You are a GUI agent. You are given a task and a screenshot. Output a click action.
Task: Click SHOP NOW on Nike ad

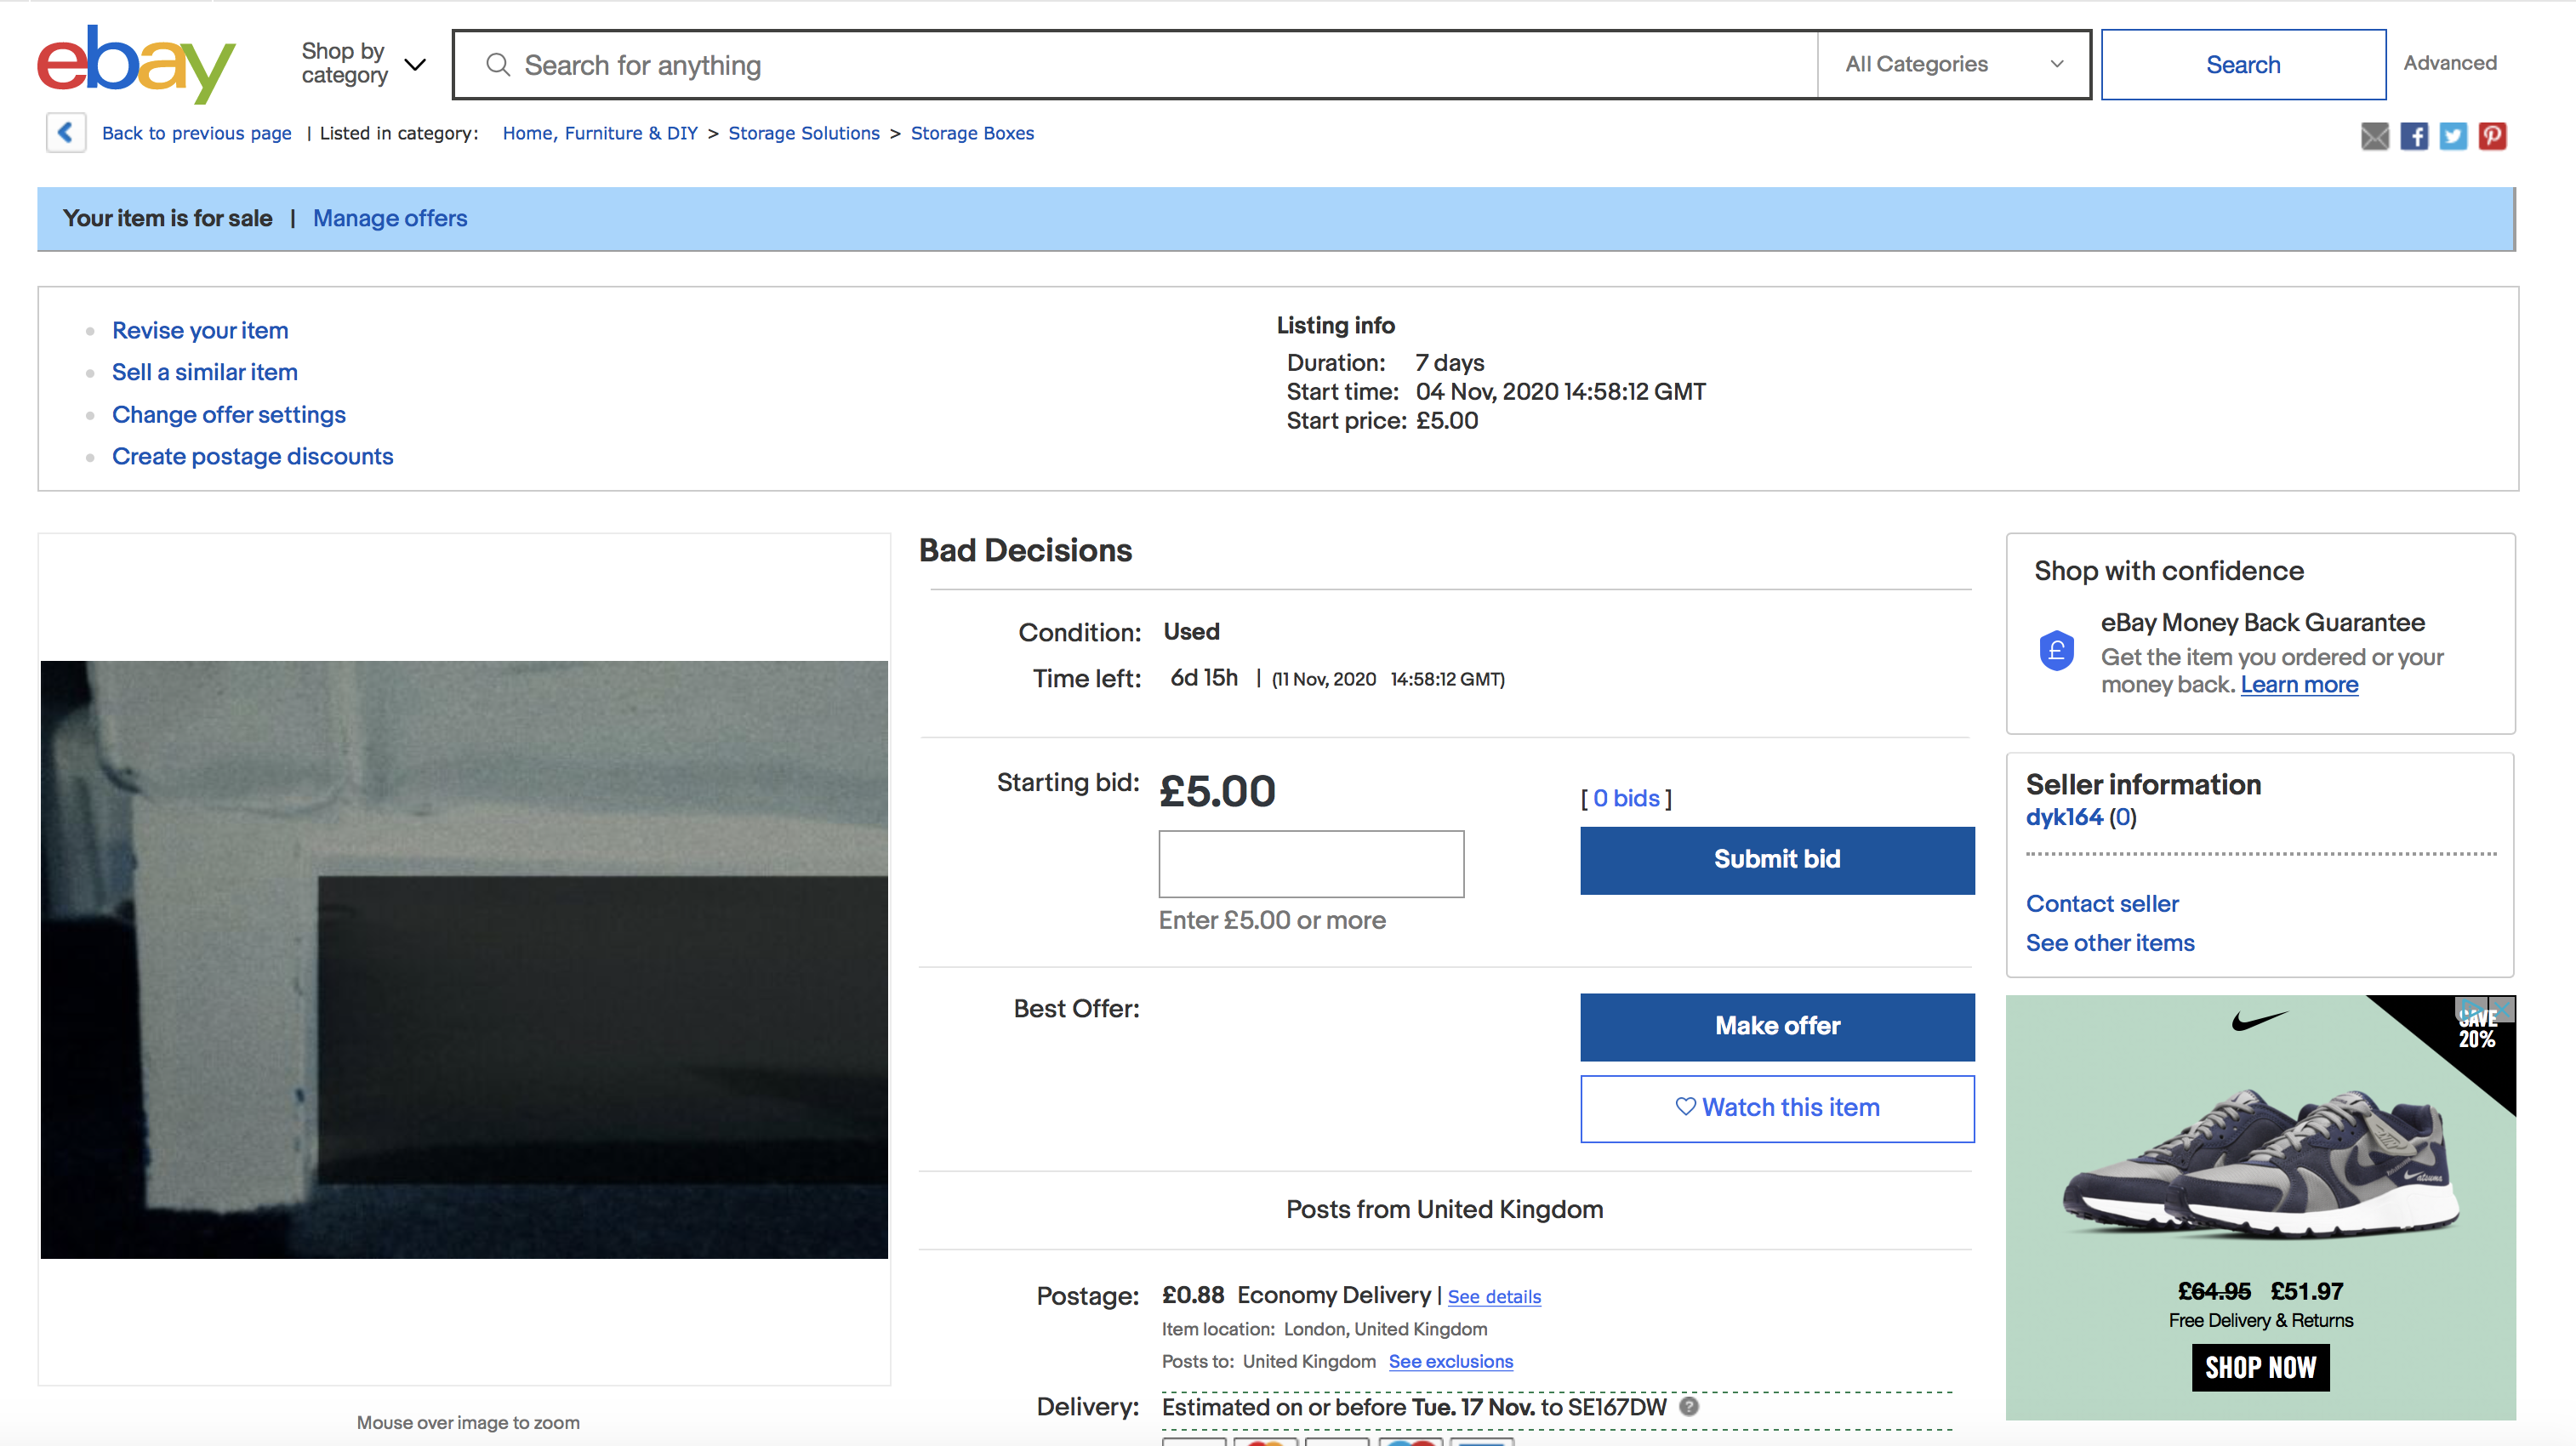click(2260, 1367)
